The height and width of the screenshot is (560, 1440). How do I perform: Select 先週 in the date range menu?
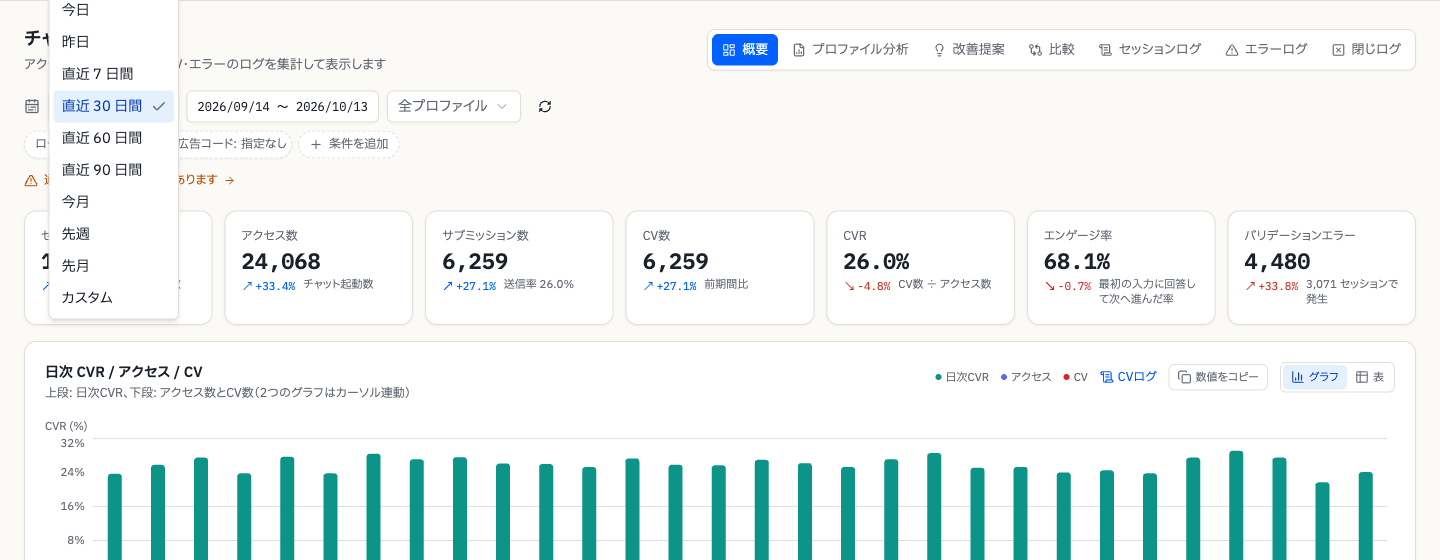(113, 234)
